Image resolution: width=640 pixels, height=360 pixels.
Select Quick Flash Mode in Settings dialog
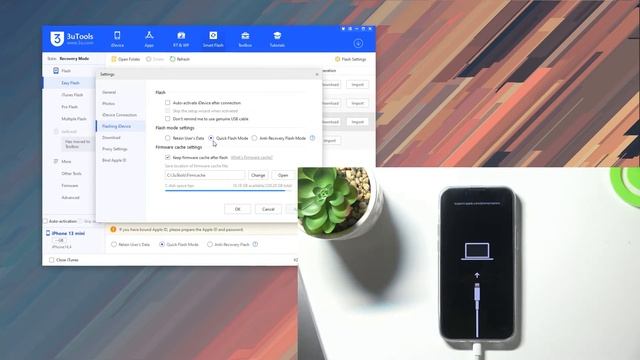click(211, 138)
